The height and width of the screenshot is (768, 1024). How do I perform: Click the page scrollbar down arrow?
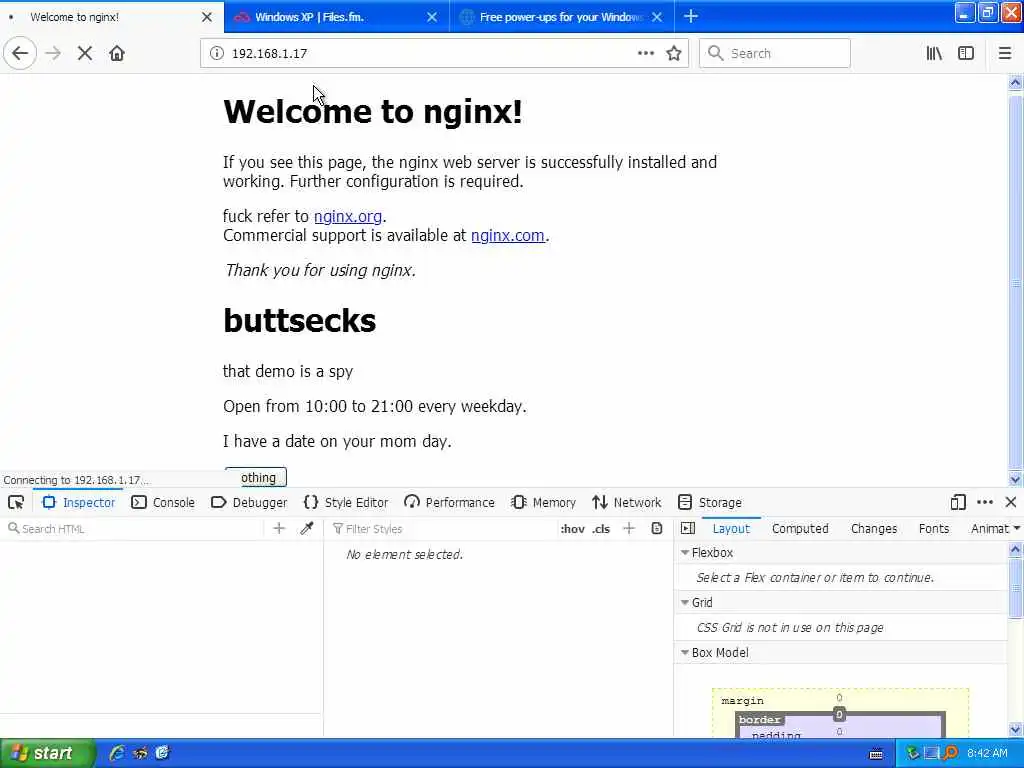tap(1015, 479)
